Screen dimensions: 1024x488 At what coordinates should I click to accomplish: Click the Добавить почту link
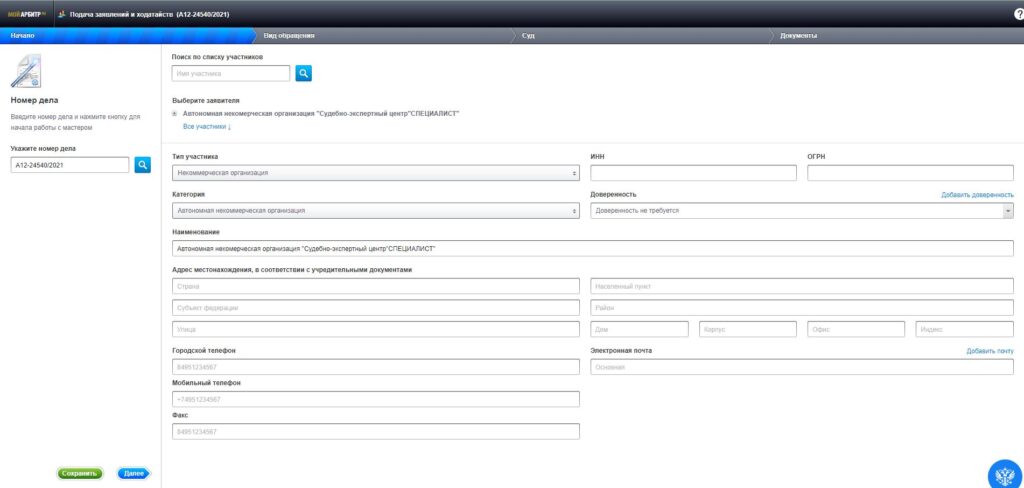click(x=989, y=351)
